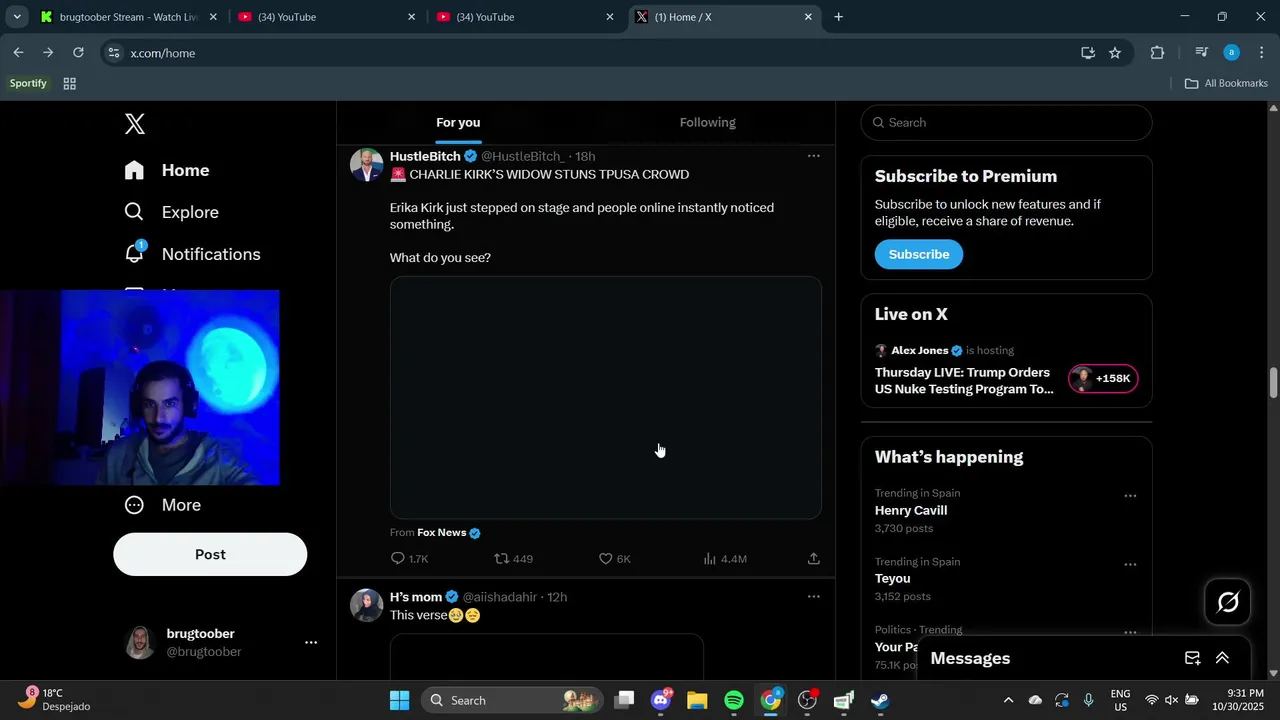This screenshot has width=1280, height=720.
Task: View analytics showing 4.4M views
Action: tap(725, 559)
